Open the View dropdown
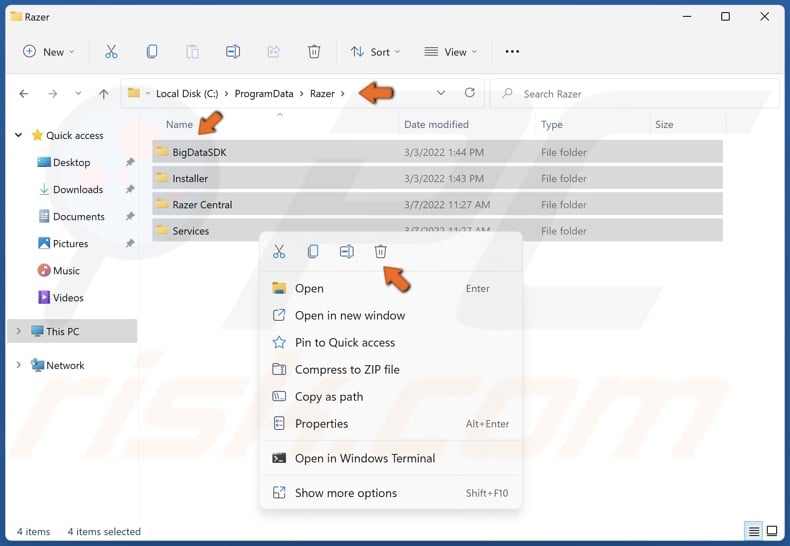This screenshot has height=546, width=790. point(450,52)
